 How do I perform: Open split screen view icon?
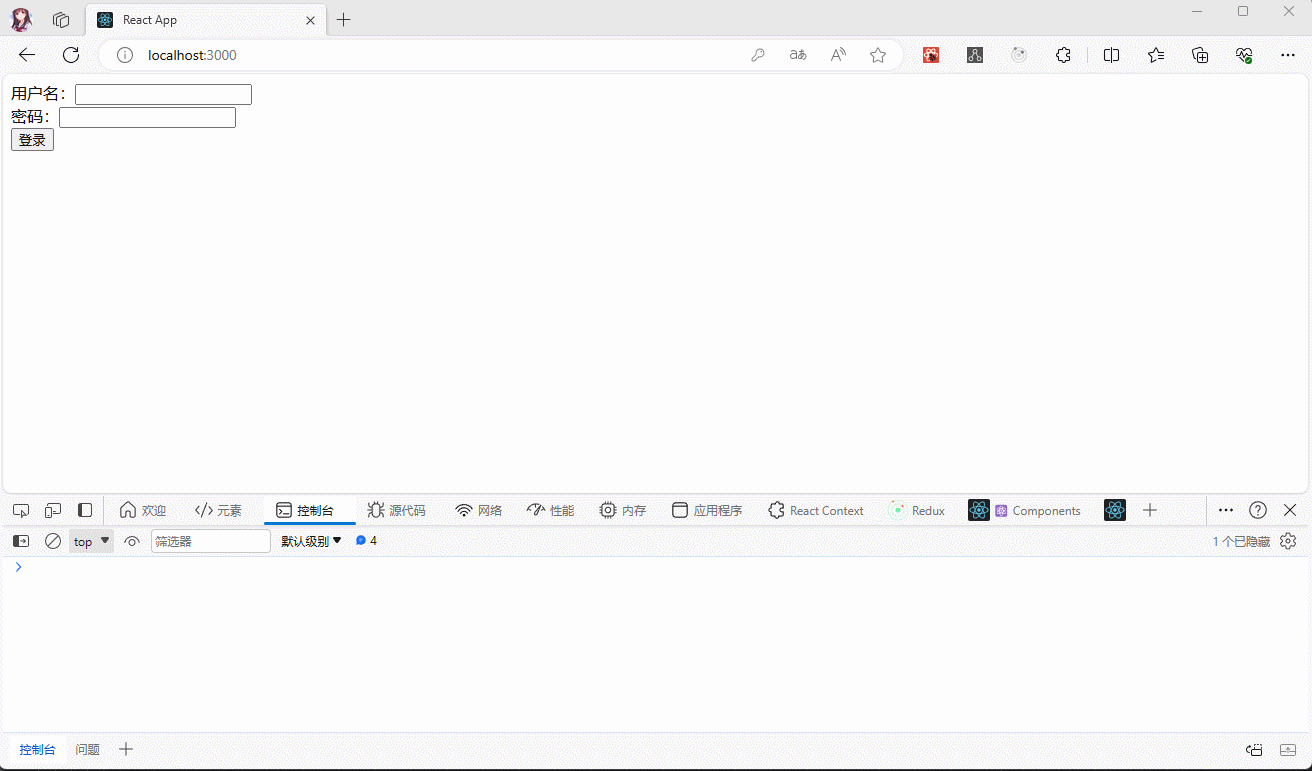(x=1111, y=55)
